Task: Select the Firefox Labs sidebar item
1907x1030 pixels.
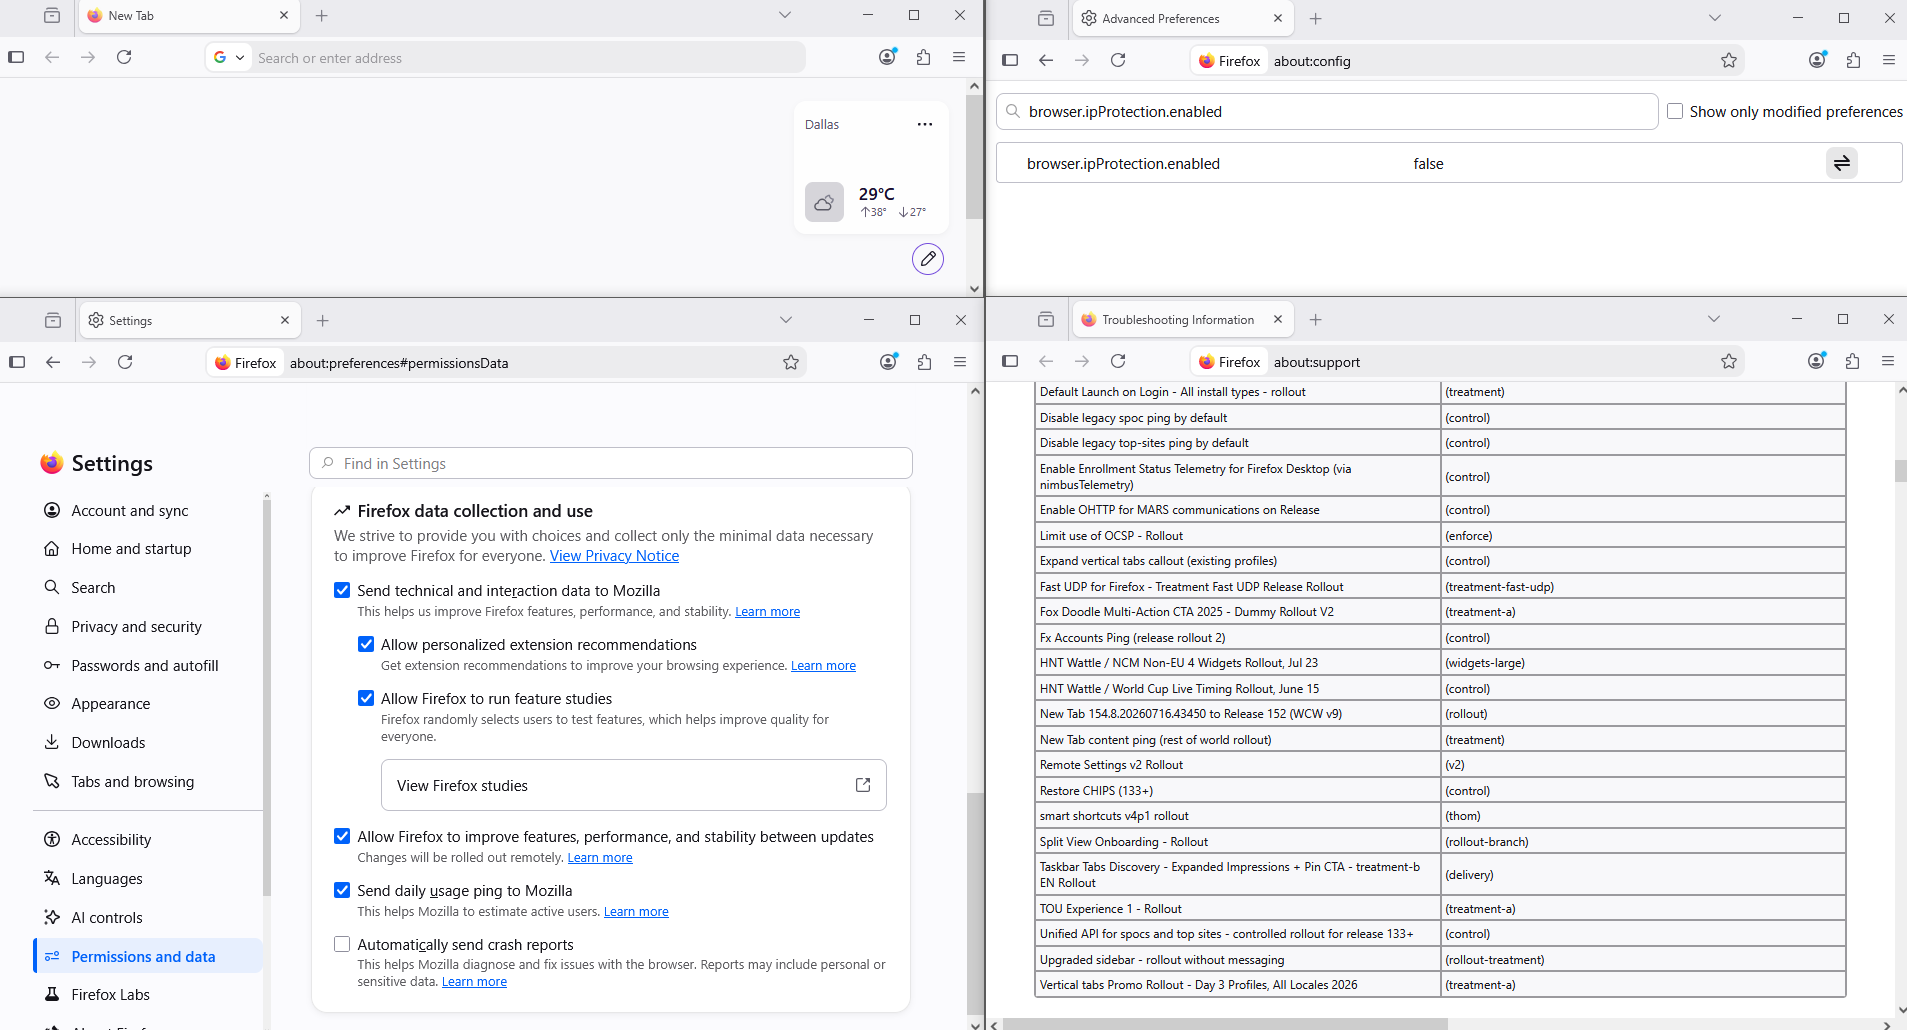Action: (111, 994)
